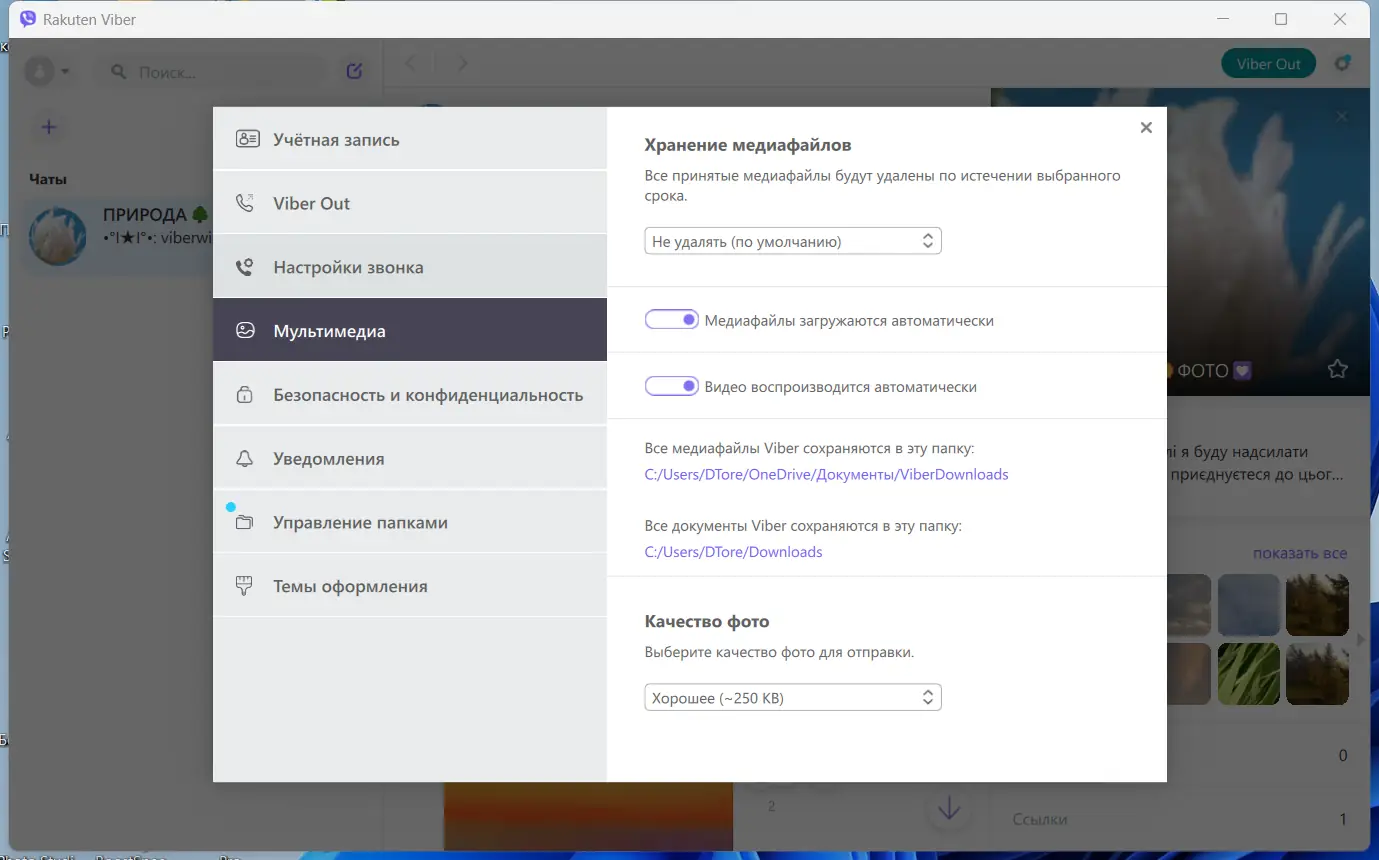Switch to the Учётная запись settings section
This screenshot has height=860, width=1379.
337,139
